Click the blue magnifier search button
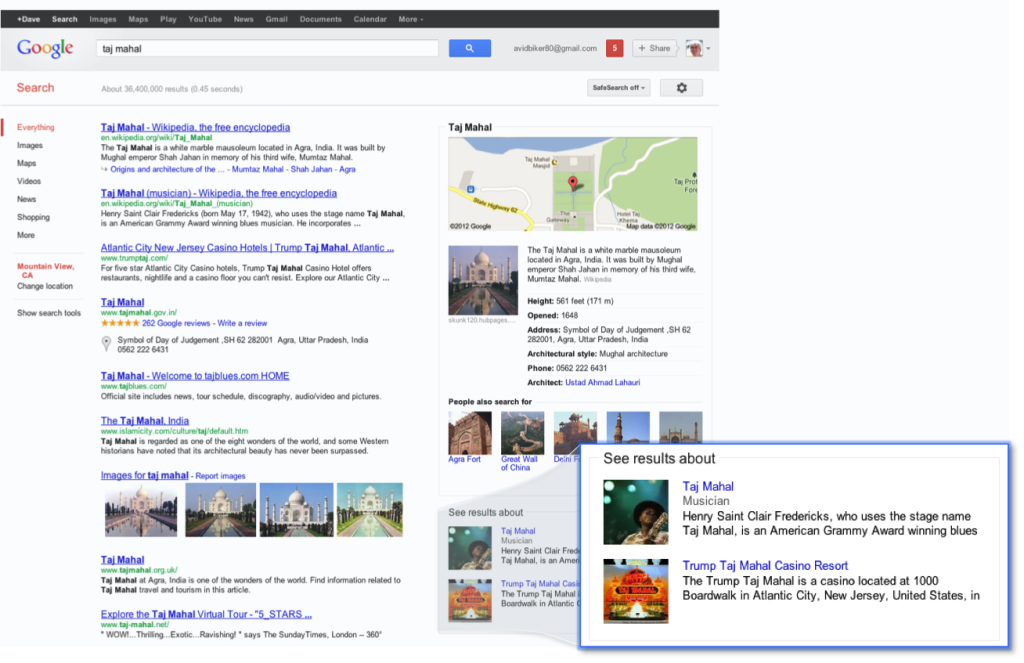 [x=470, y=48]
